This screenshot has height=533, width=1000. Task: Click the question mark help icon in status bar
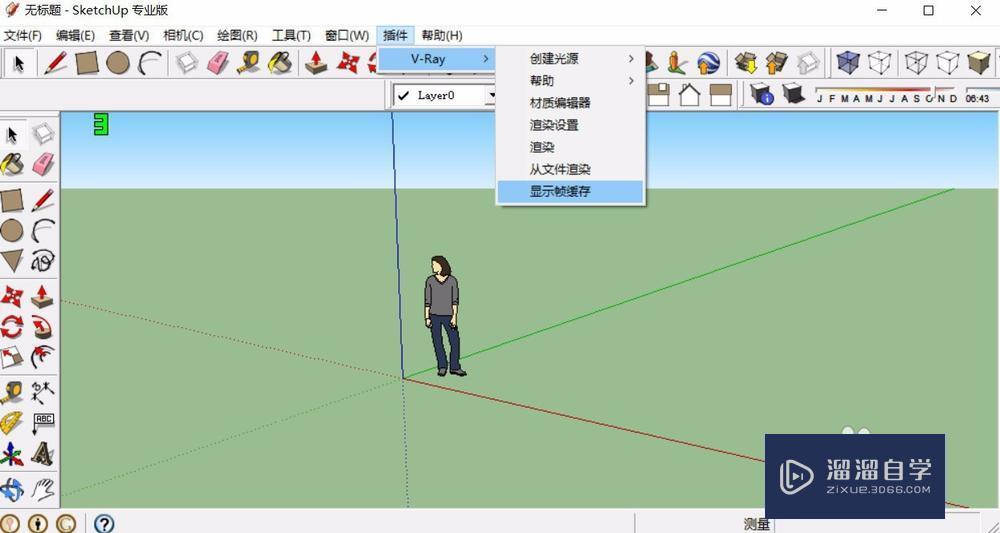click(x=104, y=523)
